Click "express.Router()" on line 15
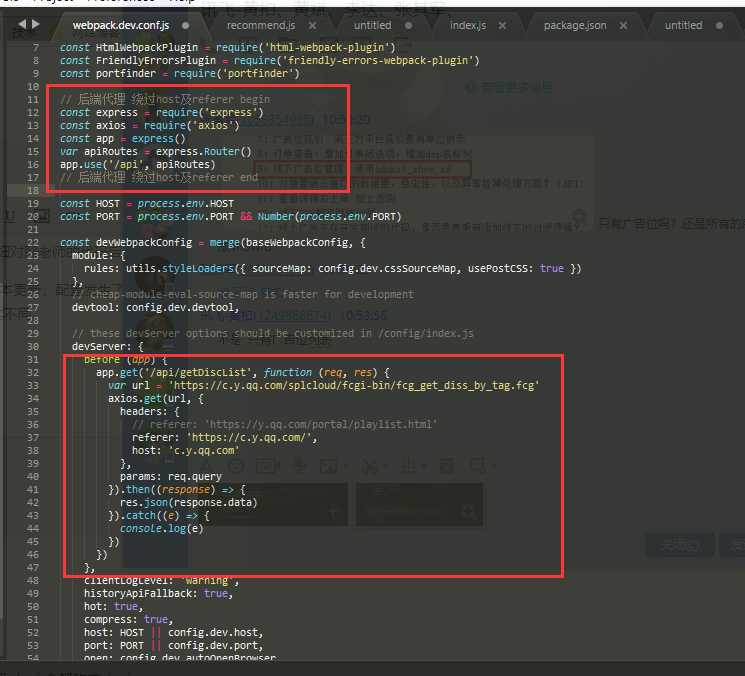Screen dimensions: 745x676 tap(203, 152)
